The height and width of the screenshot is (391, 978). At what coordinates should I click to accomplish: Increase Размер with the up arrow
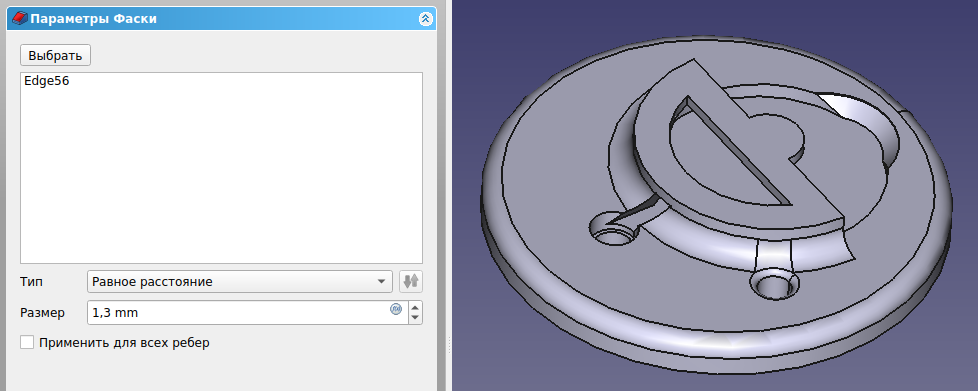(415, 307)
